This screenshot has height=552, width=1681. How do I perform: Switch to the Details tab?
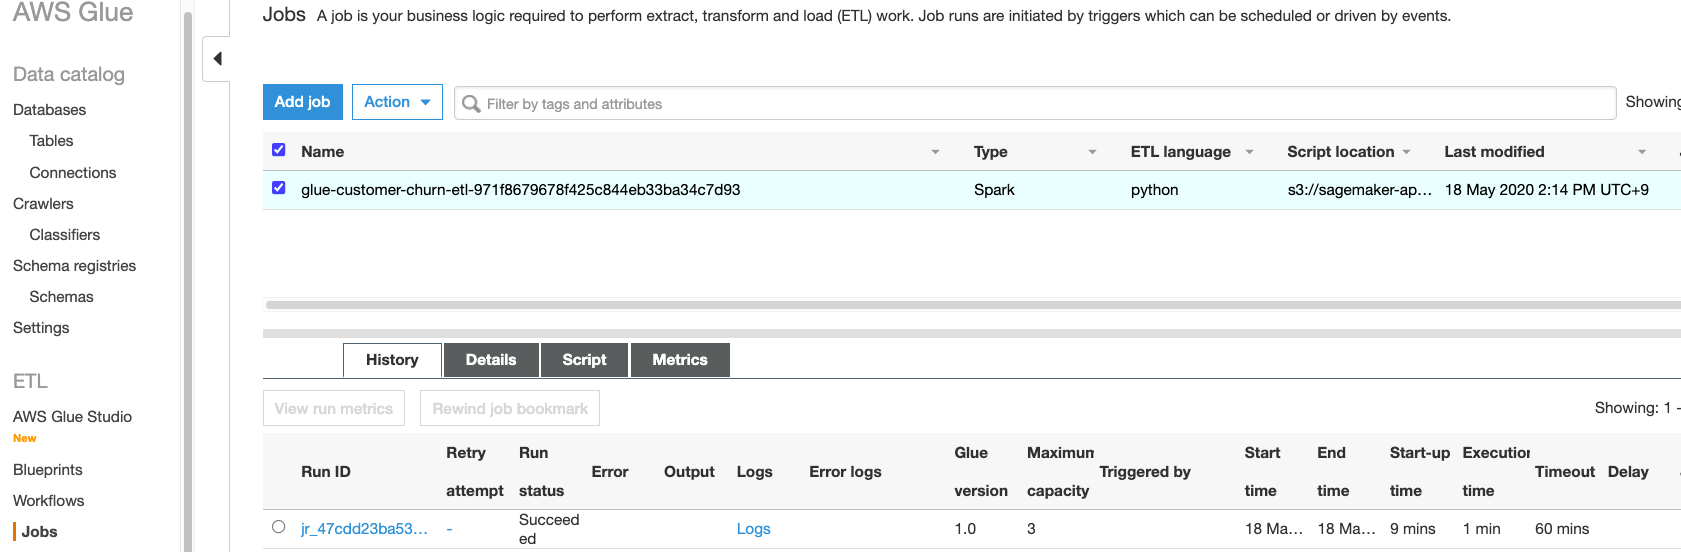tap(491, 360)
